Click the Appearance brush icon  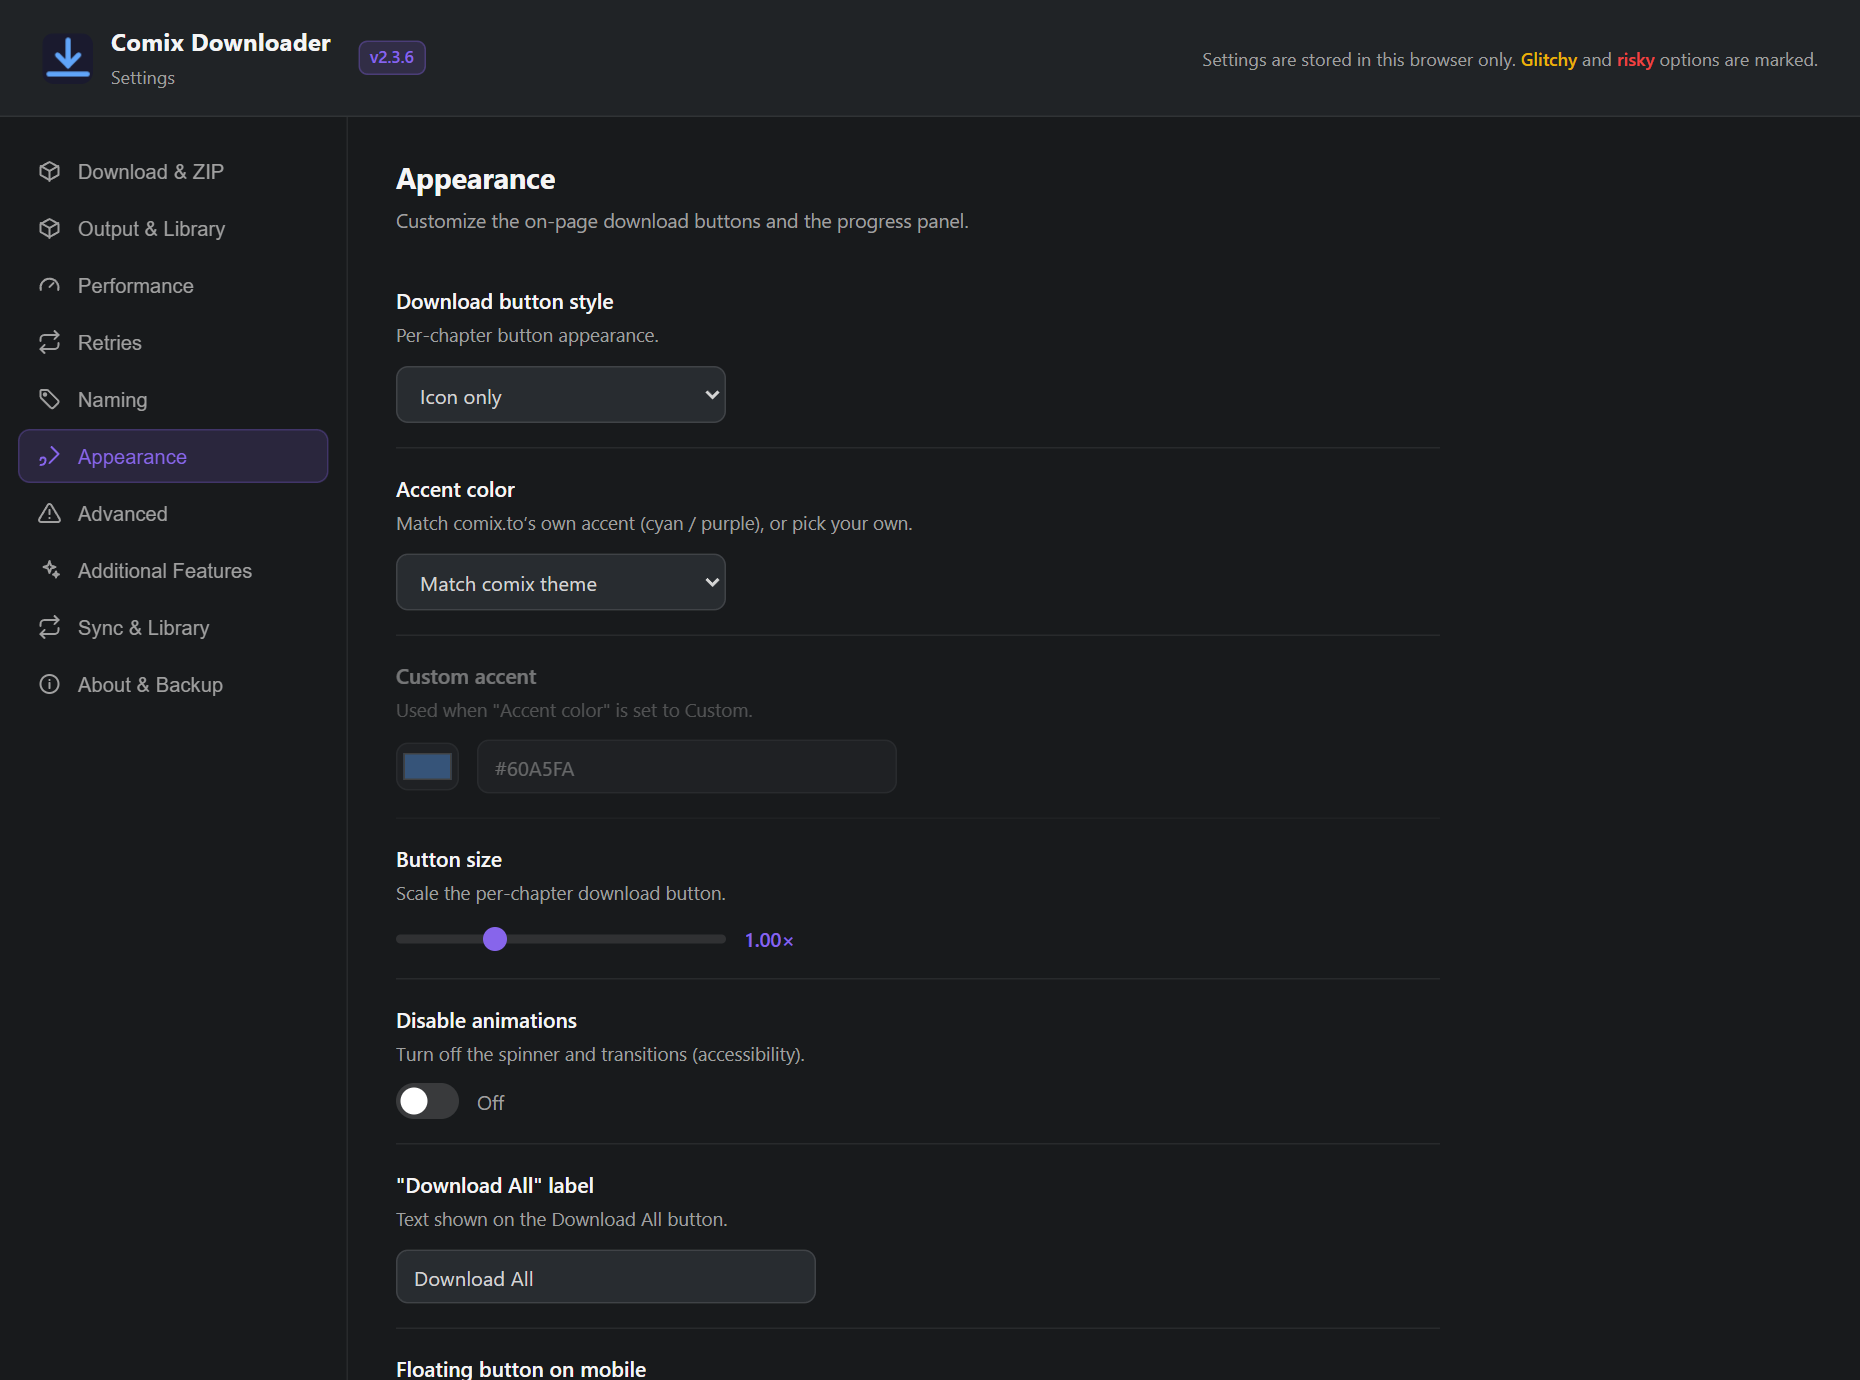click(50, 456)
